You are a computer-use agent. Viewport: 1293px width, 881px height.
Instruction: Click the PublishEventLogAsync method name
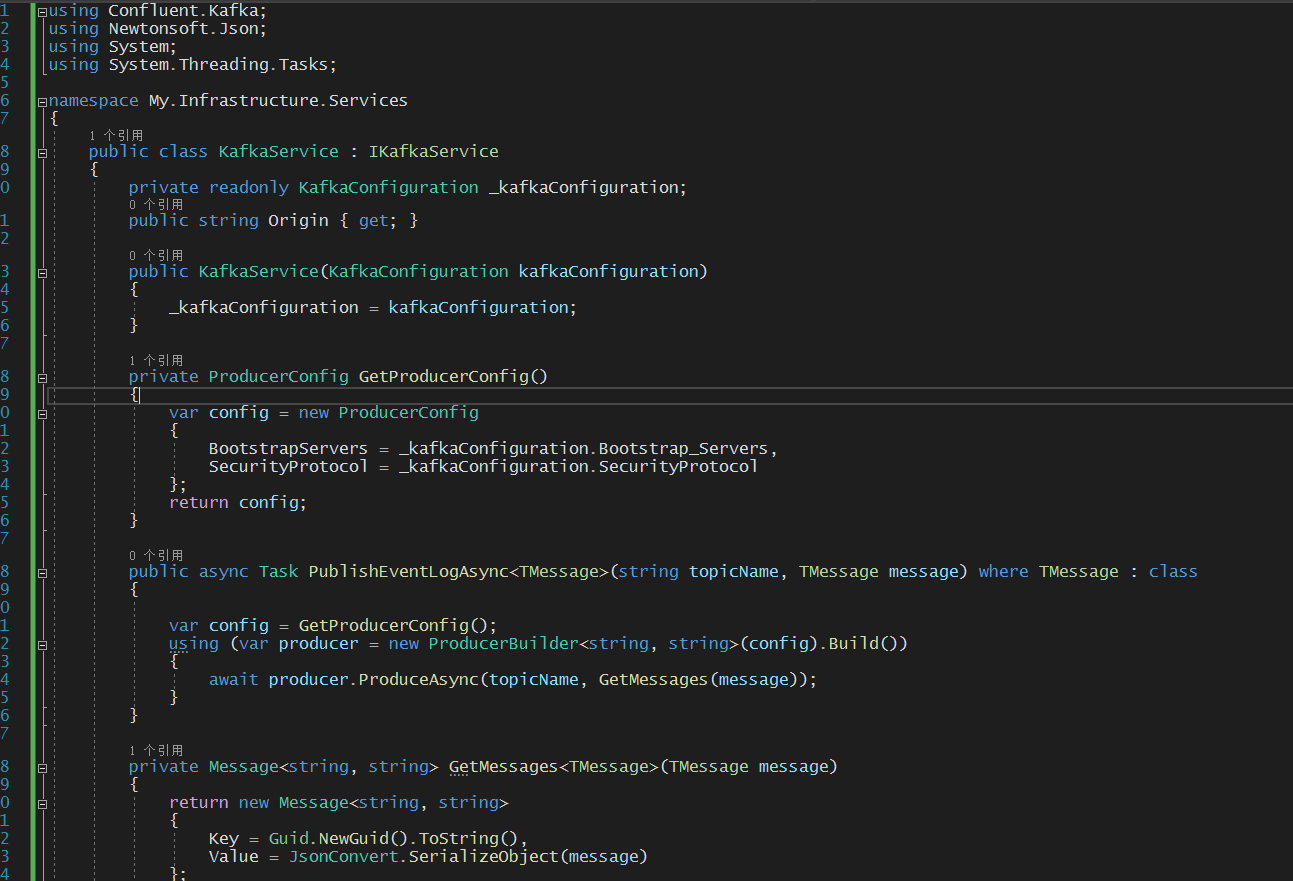(x=408, y=572)
